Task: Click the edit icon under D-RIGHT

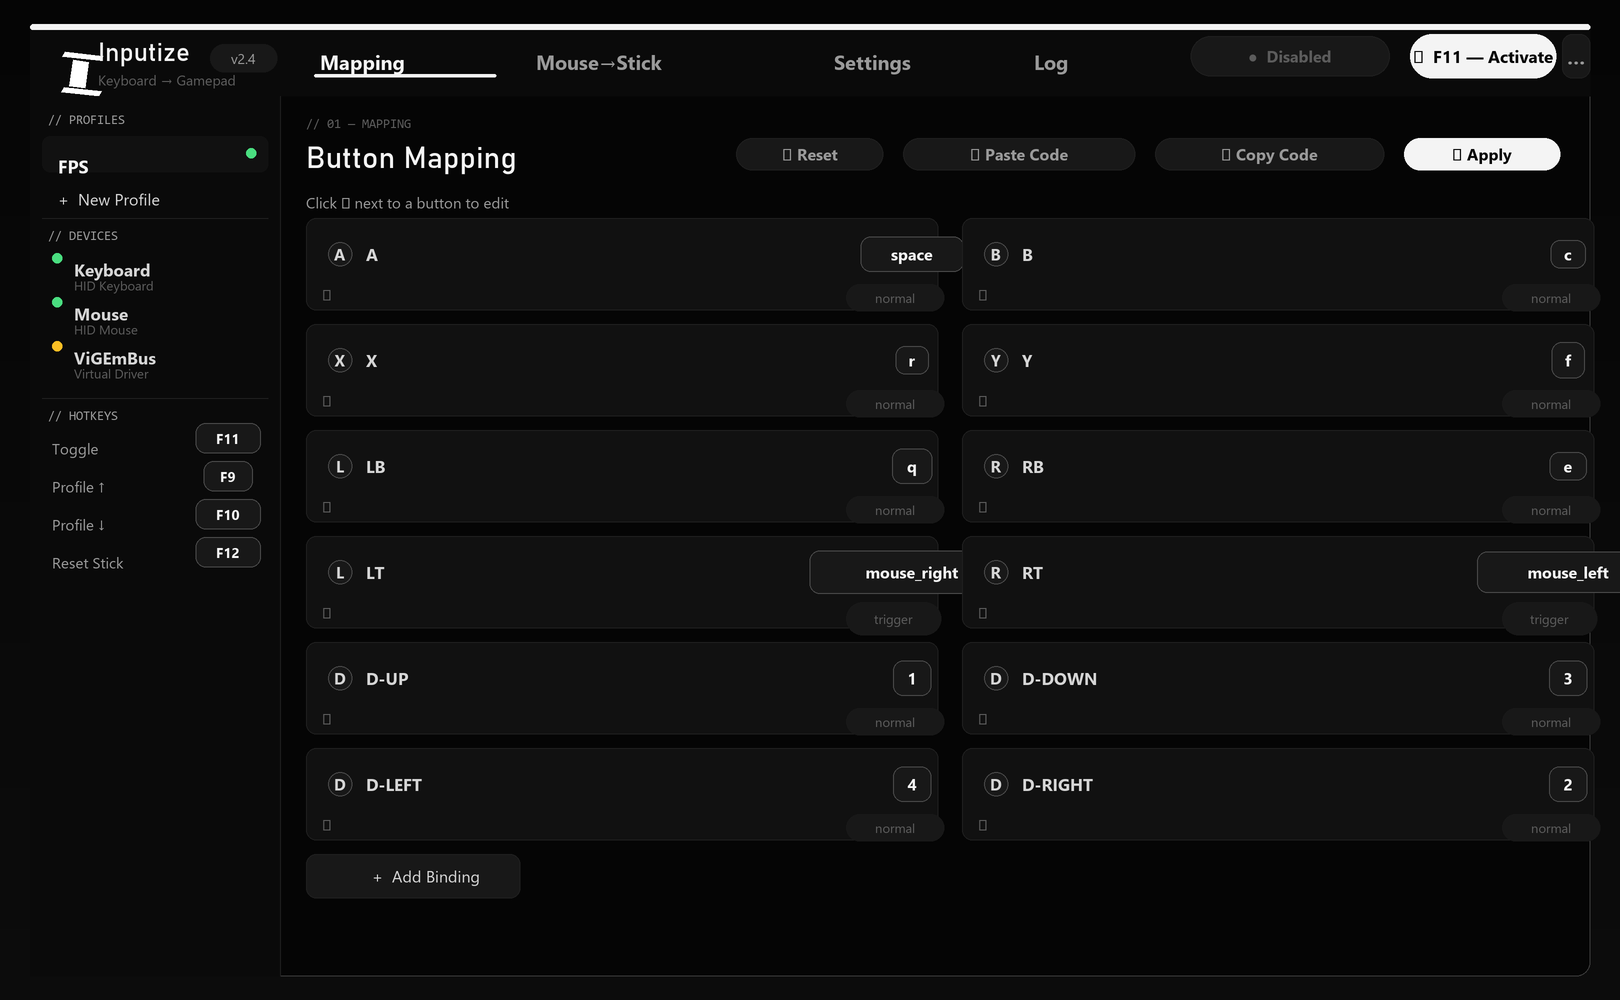Action: pos(983,825)
